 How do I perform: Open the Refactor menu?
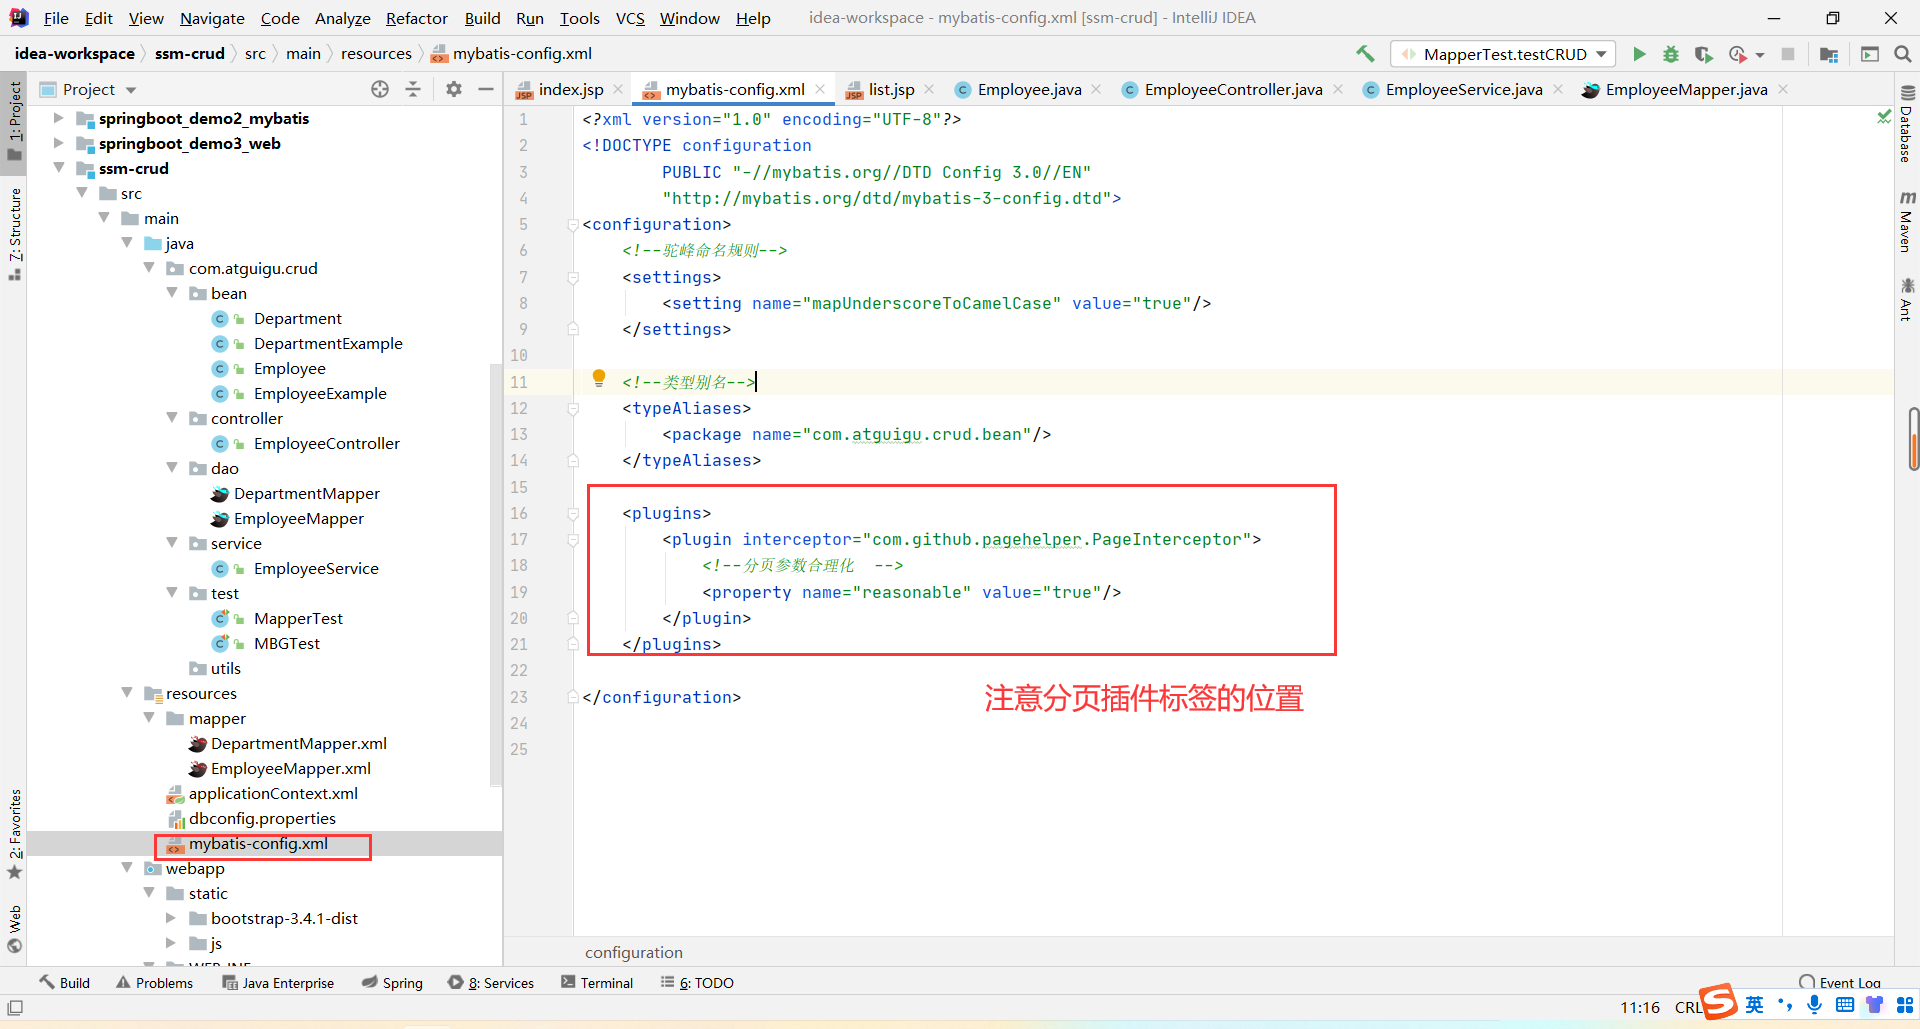coord(416,18)
